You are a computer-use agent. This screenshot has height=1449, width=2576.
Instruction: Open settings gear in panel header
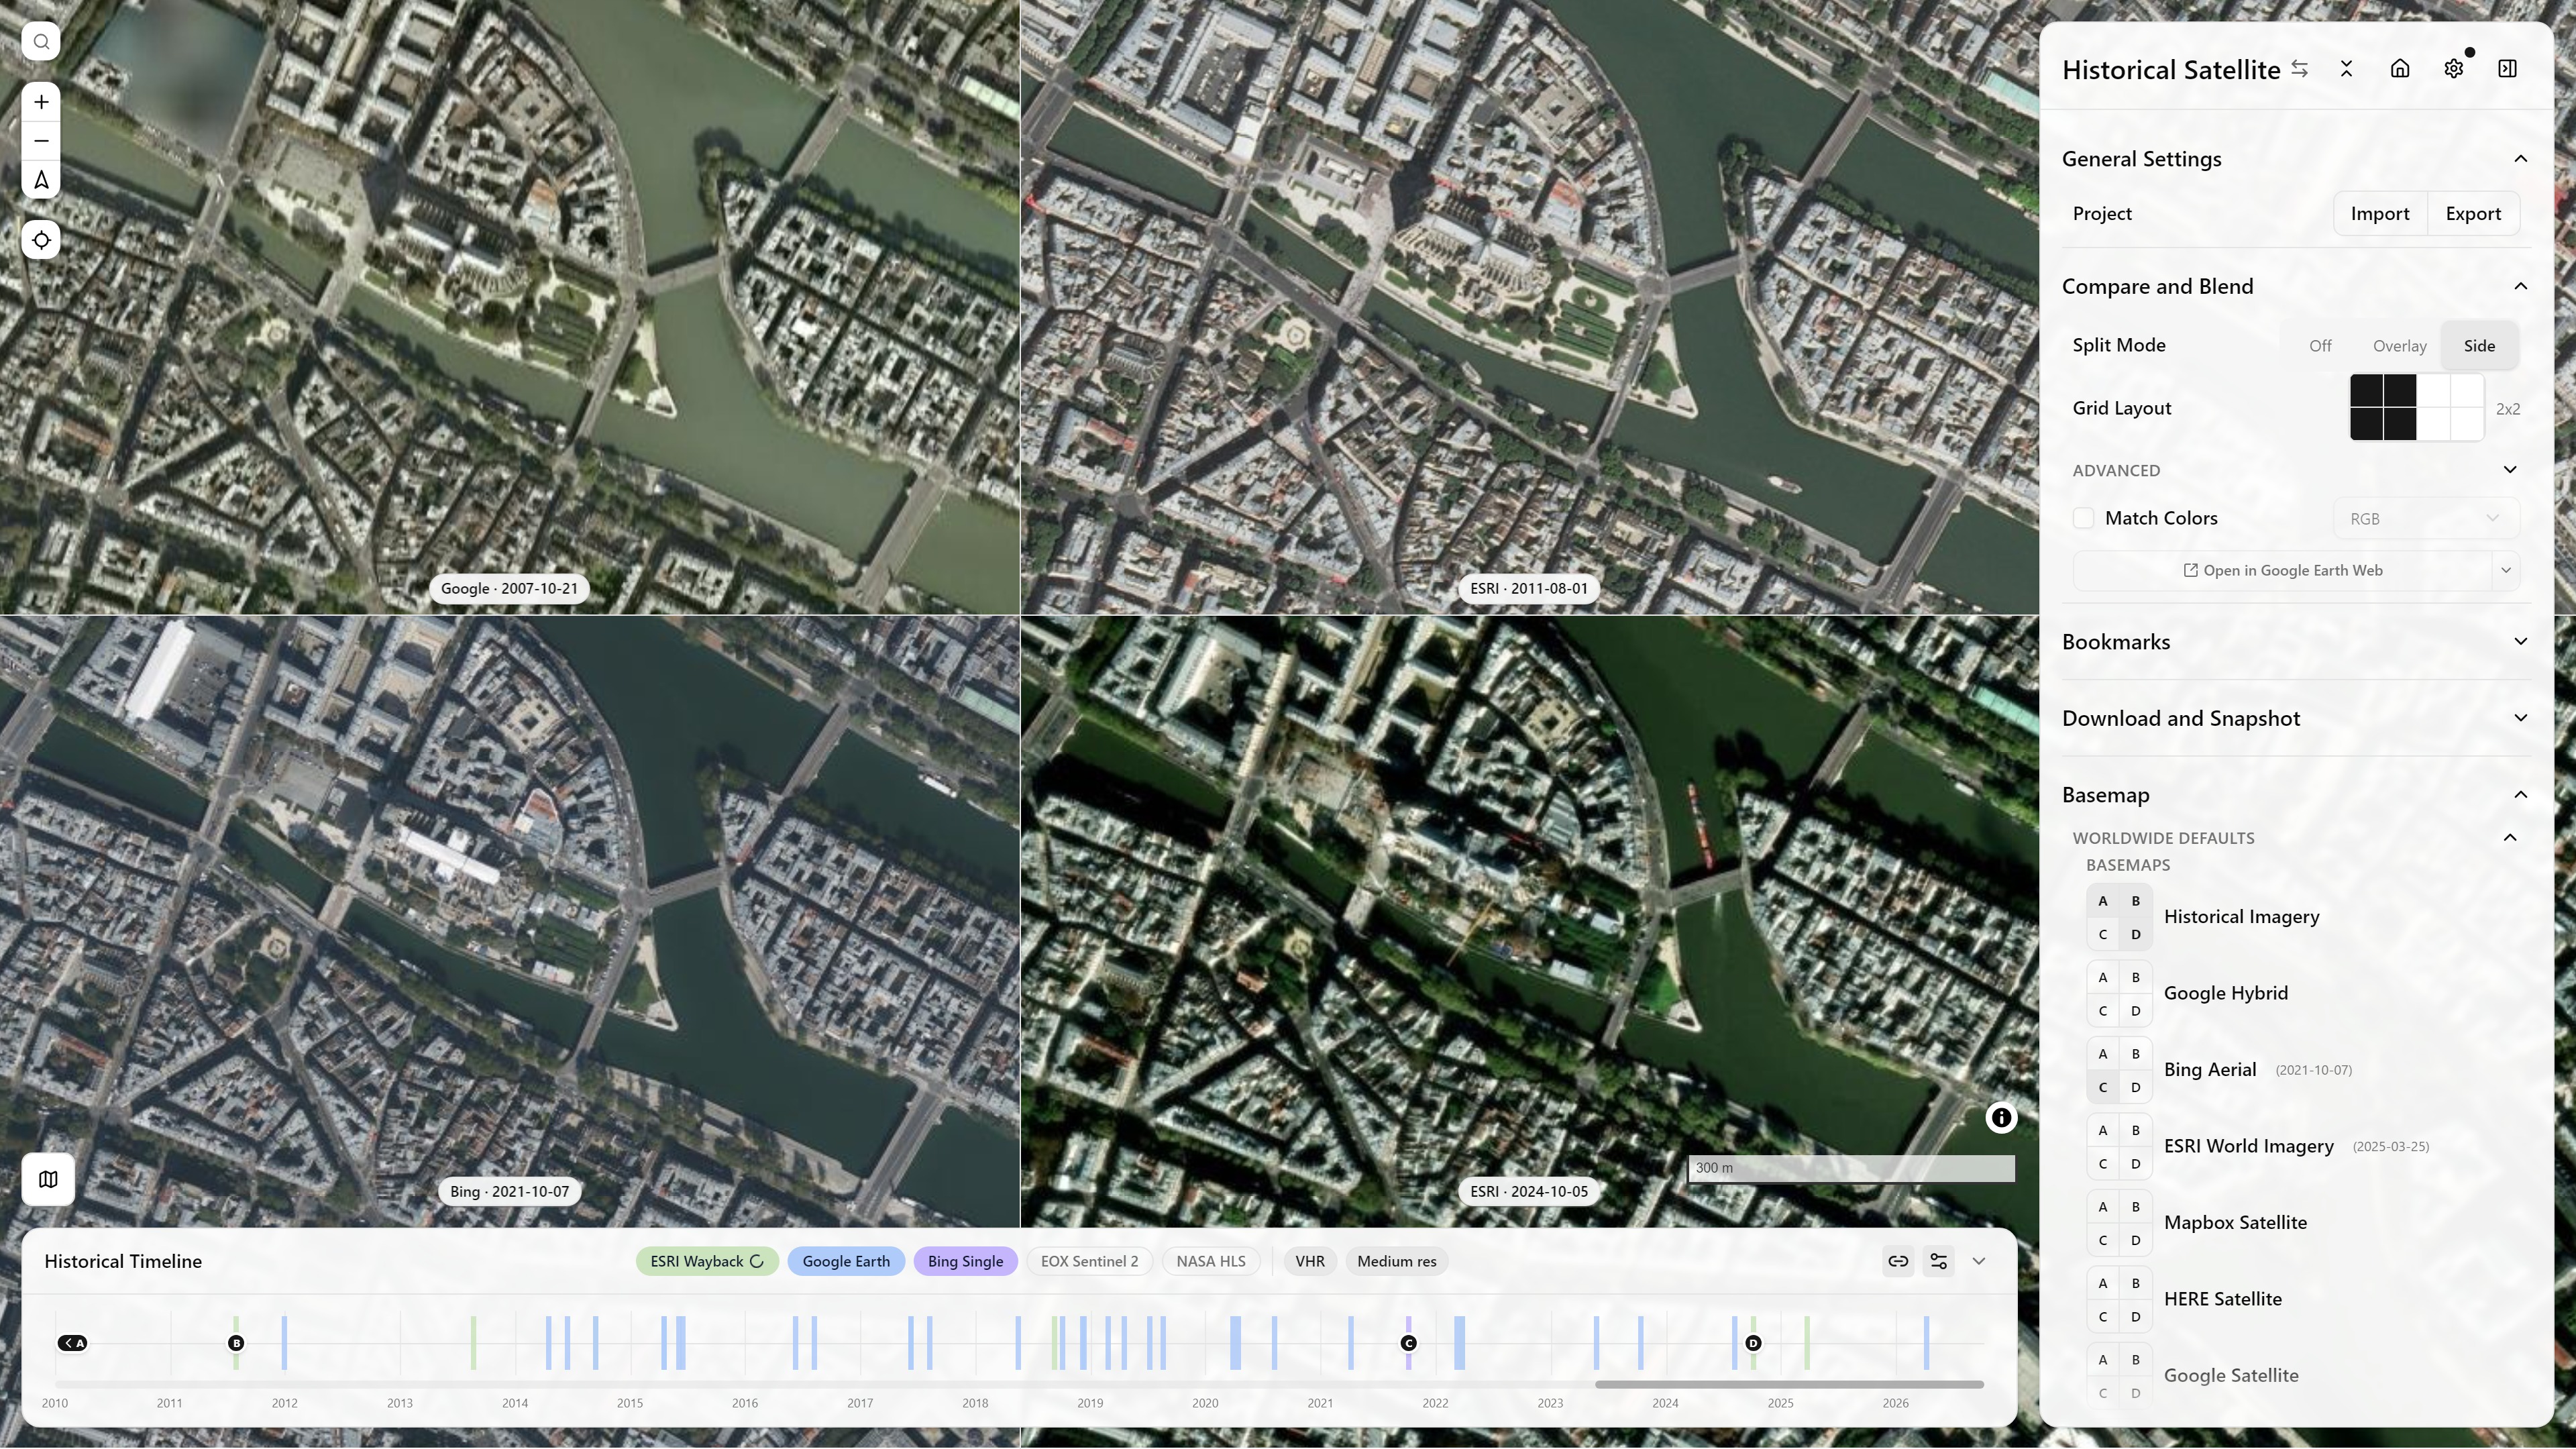tap(2454, 69)
